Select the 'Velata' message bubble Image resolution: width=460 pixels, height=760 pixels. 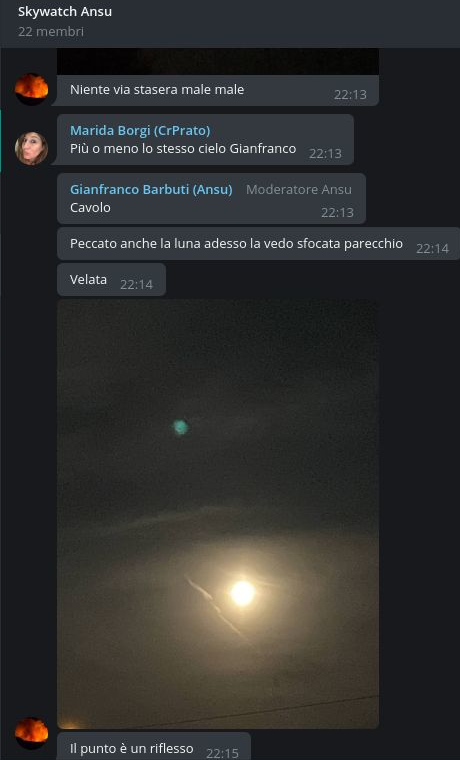click(x=111, y=280)
